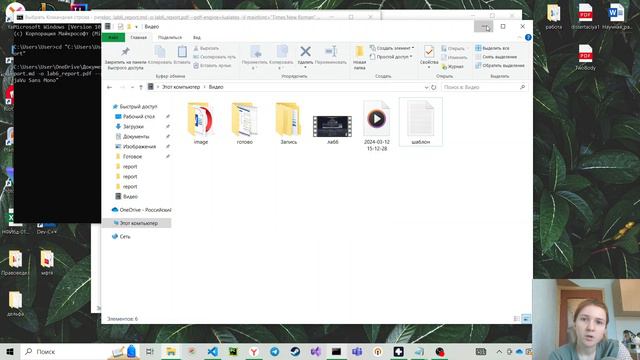This screenshot has height=360, width=640.
Task: Select Этот компьютер in the navigation pane
Action: (136, 223)
